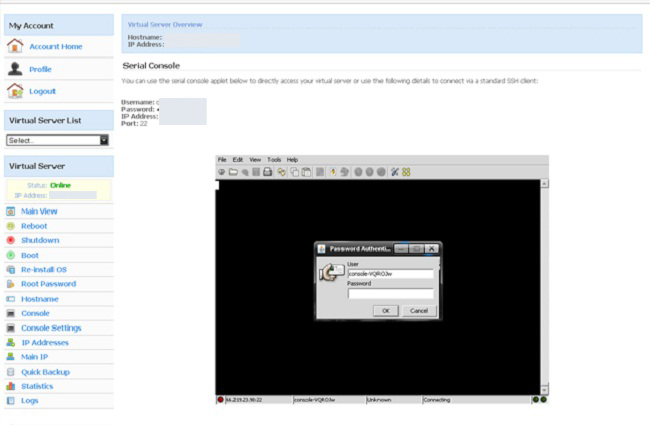Click the house icon beside Account Home
The width and height of the screenshot is (650, 425).
tap(15, 46)
